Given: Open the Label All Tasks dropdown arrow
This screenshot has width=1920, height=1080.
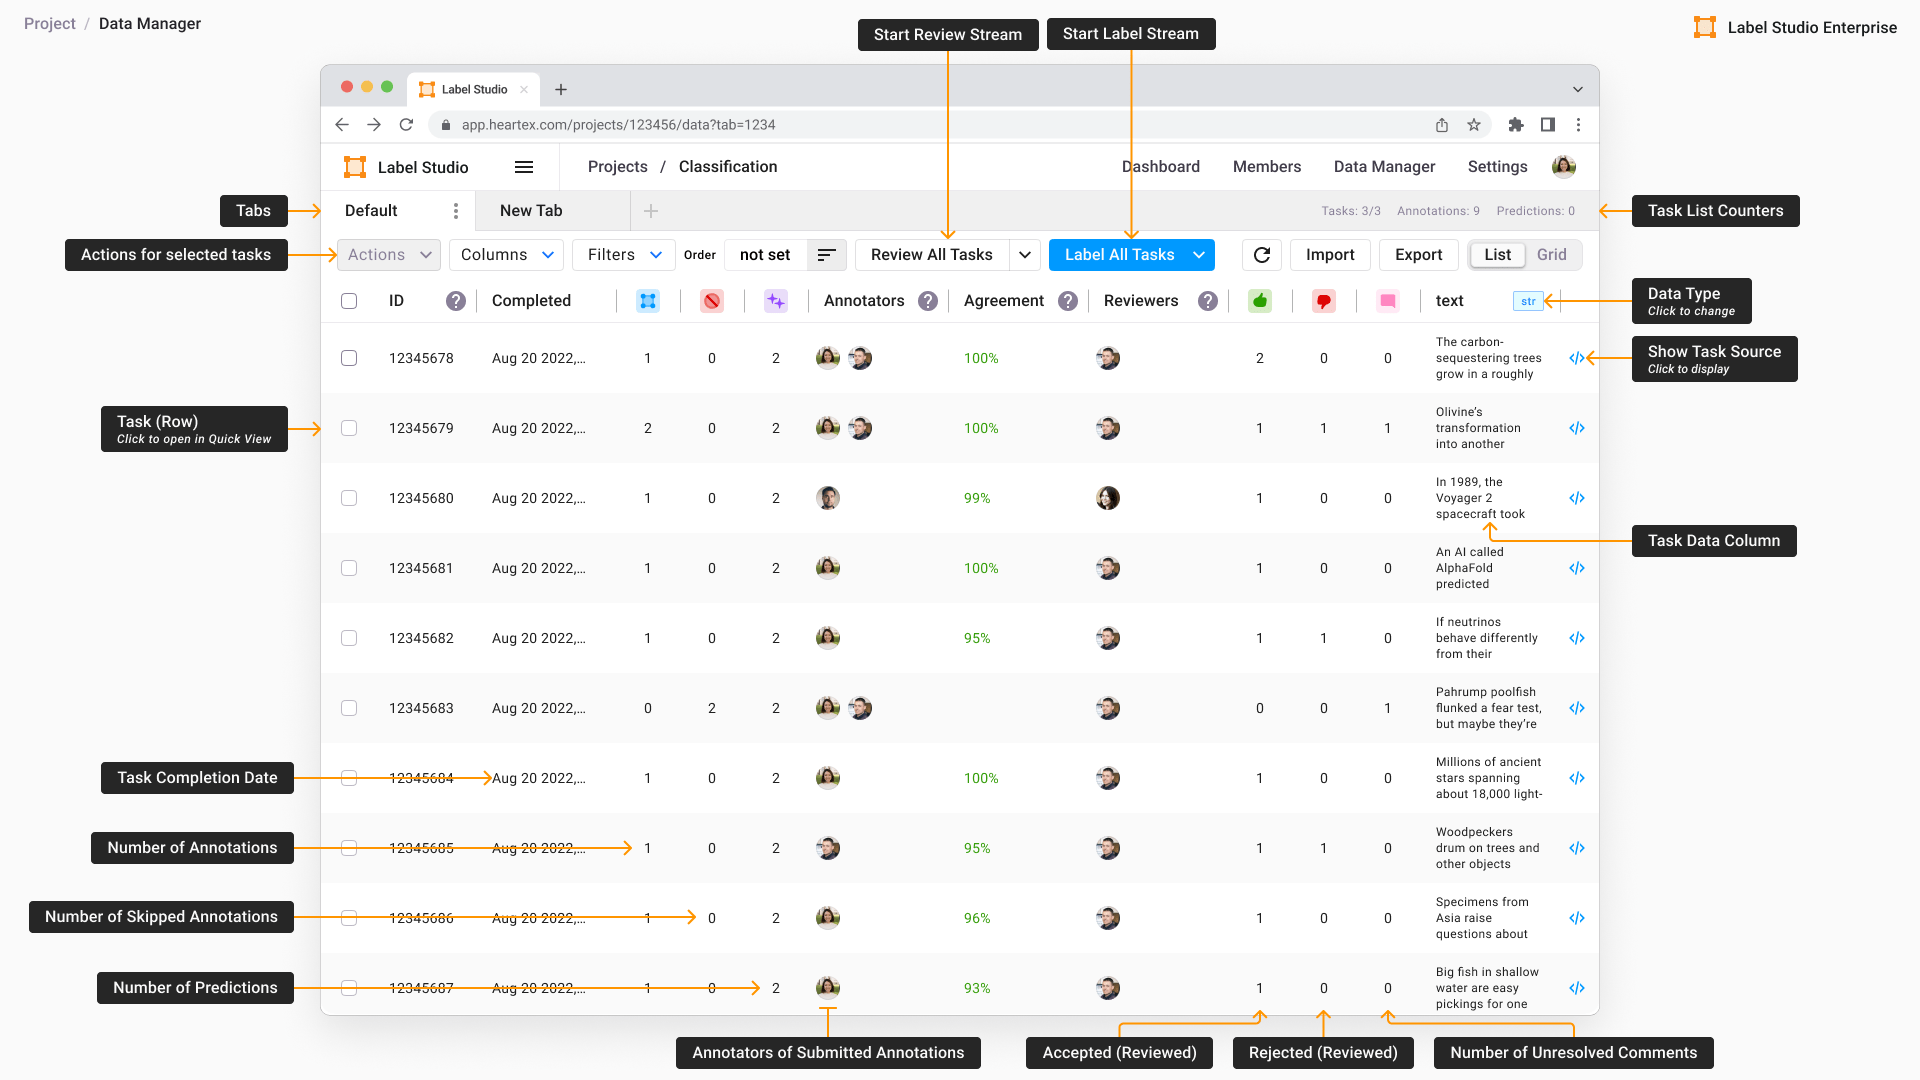Looking at the screenshot, I should [x=1198, y=255].
